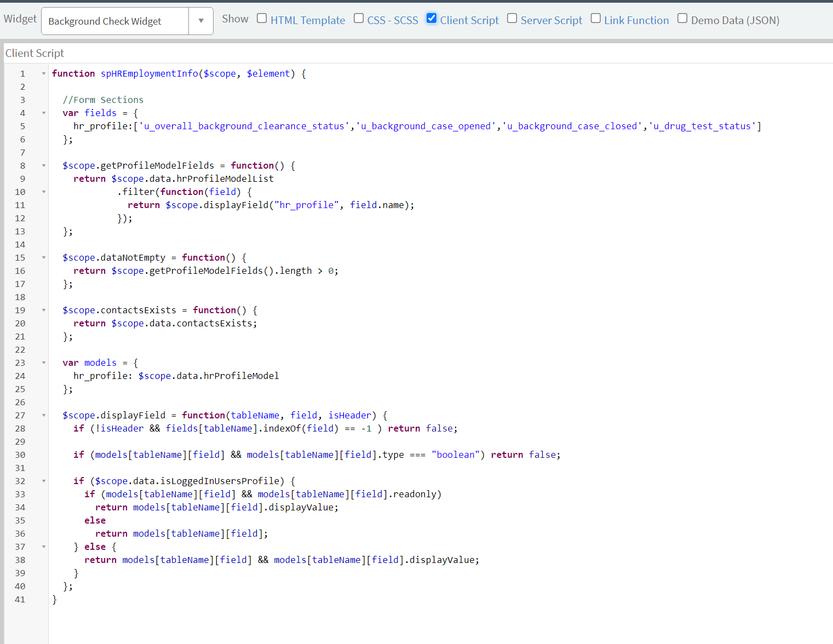Enable the HTML Template checkbox
Viewport: 833px width, 644px height.
pyautogui.click(x=261, y=19)
